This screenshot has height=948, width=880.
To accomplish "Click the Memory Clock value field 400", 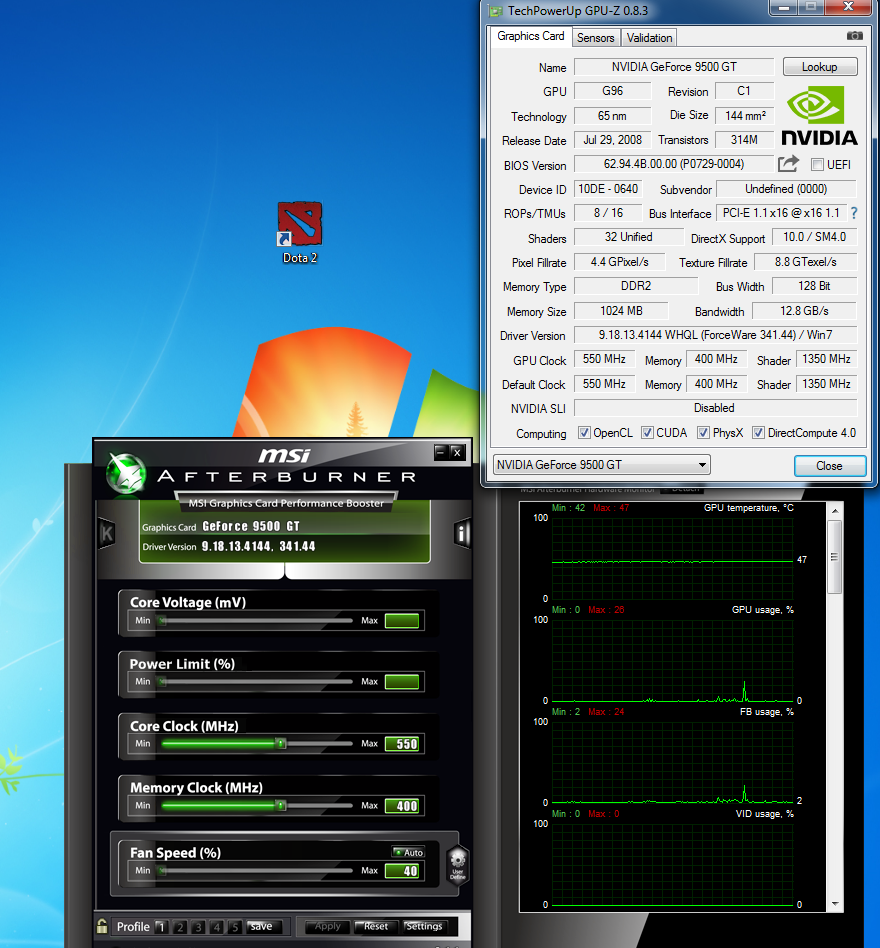I will pos(402,806).
